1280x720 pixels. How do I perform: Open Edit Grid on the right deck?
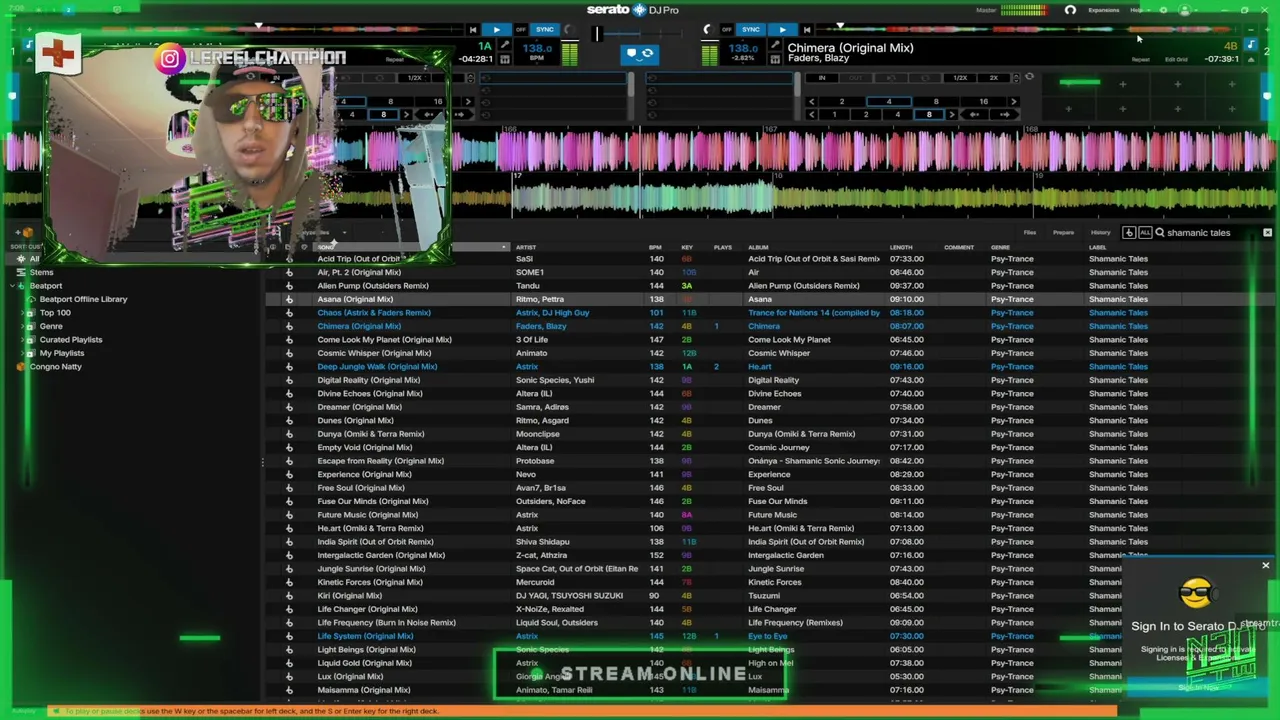[1176, 60]
